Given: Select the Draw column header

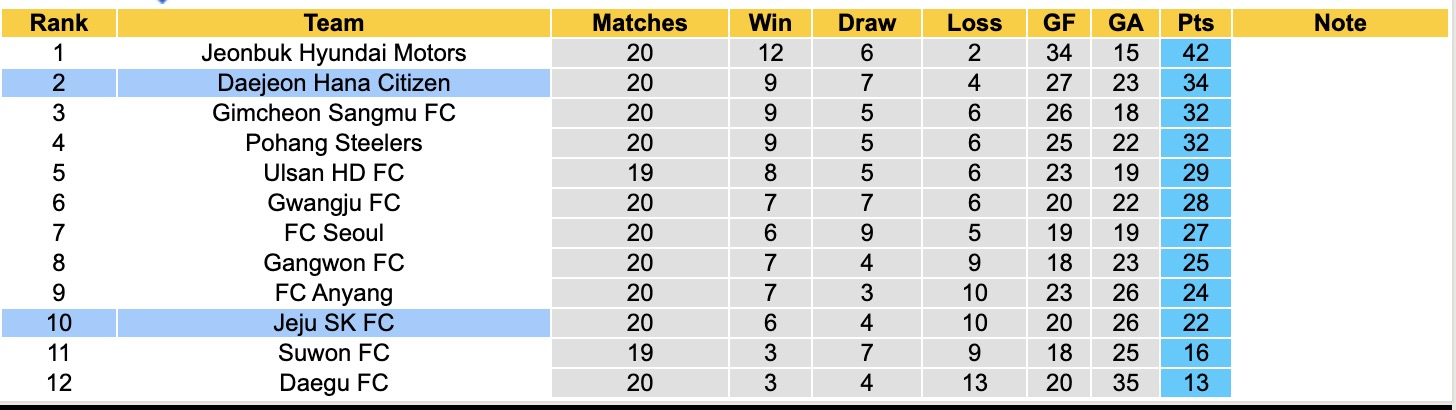Looking at the screenshot, I should [x=867, y=23].
